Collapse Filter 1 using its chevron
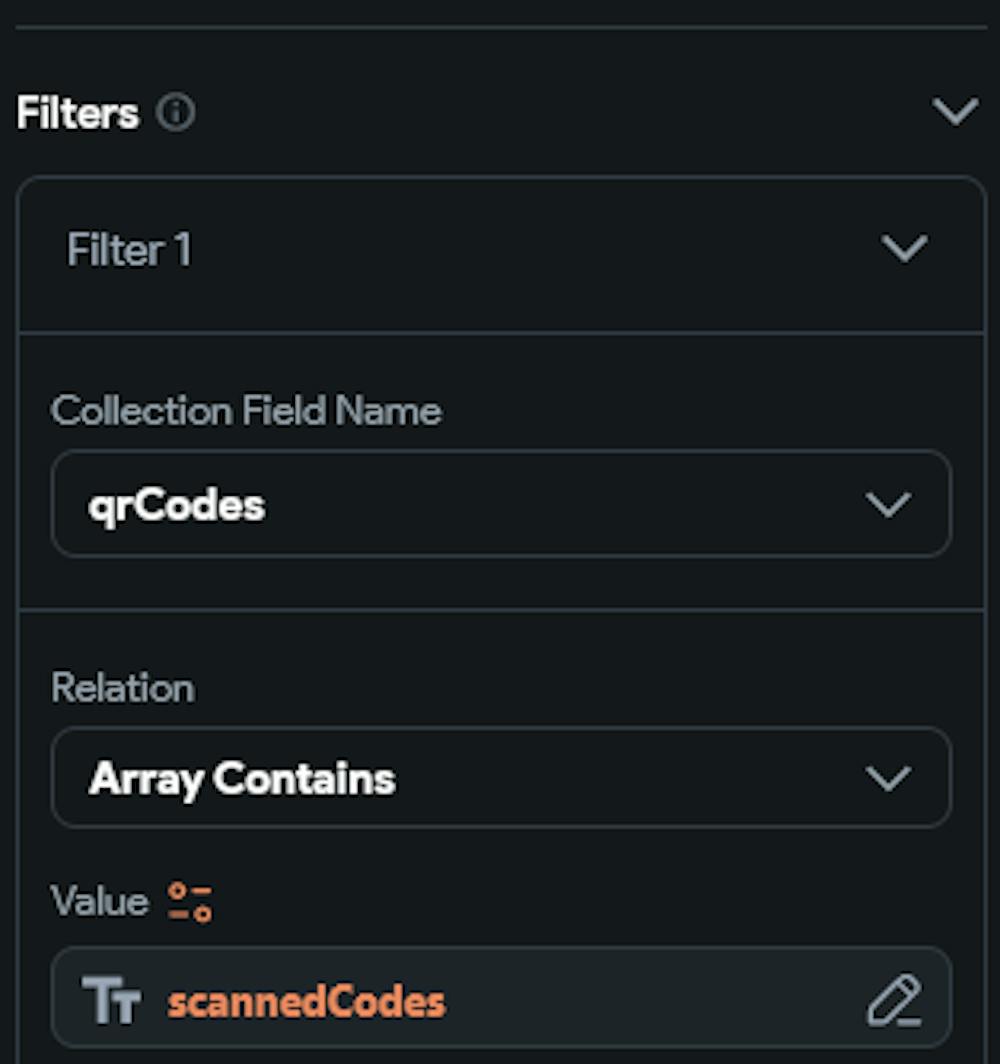Screen dimensions: 1000x1064 (x=905, y=248)
